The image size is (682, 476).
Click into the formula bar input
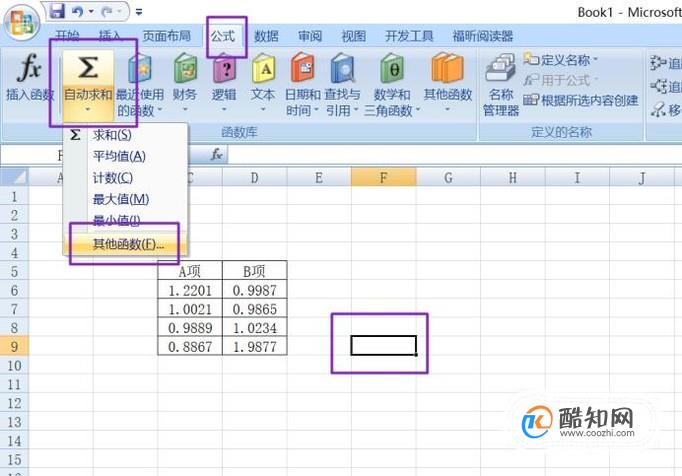tap(455, 154)
